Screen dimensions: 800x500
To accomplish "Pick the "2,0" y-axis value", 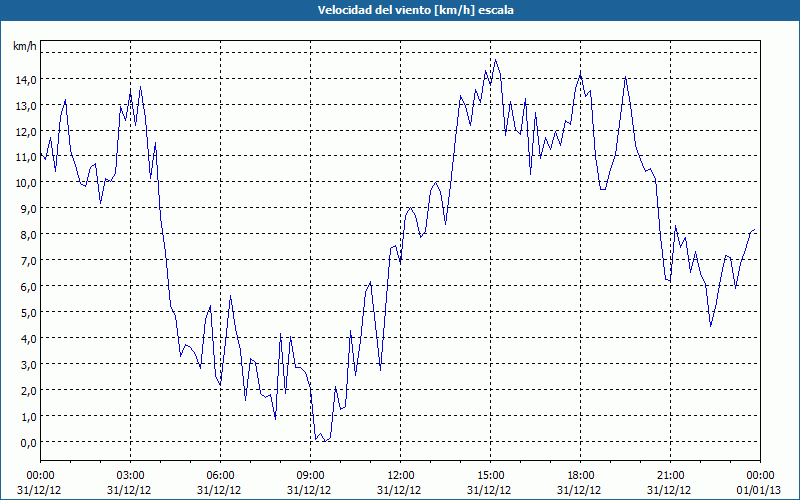I will pyautogui.click(x=28, y=390).
